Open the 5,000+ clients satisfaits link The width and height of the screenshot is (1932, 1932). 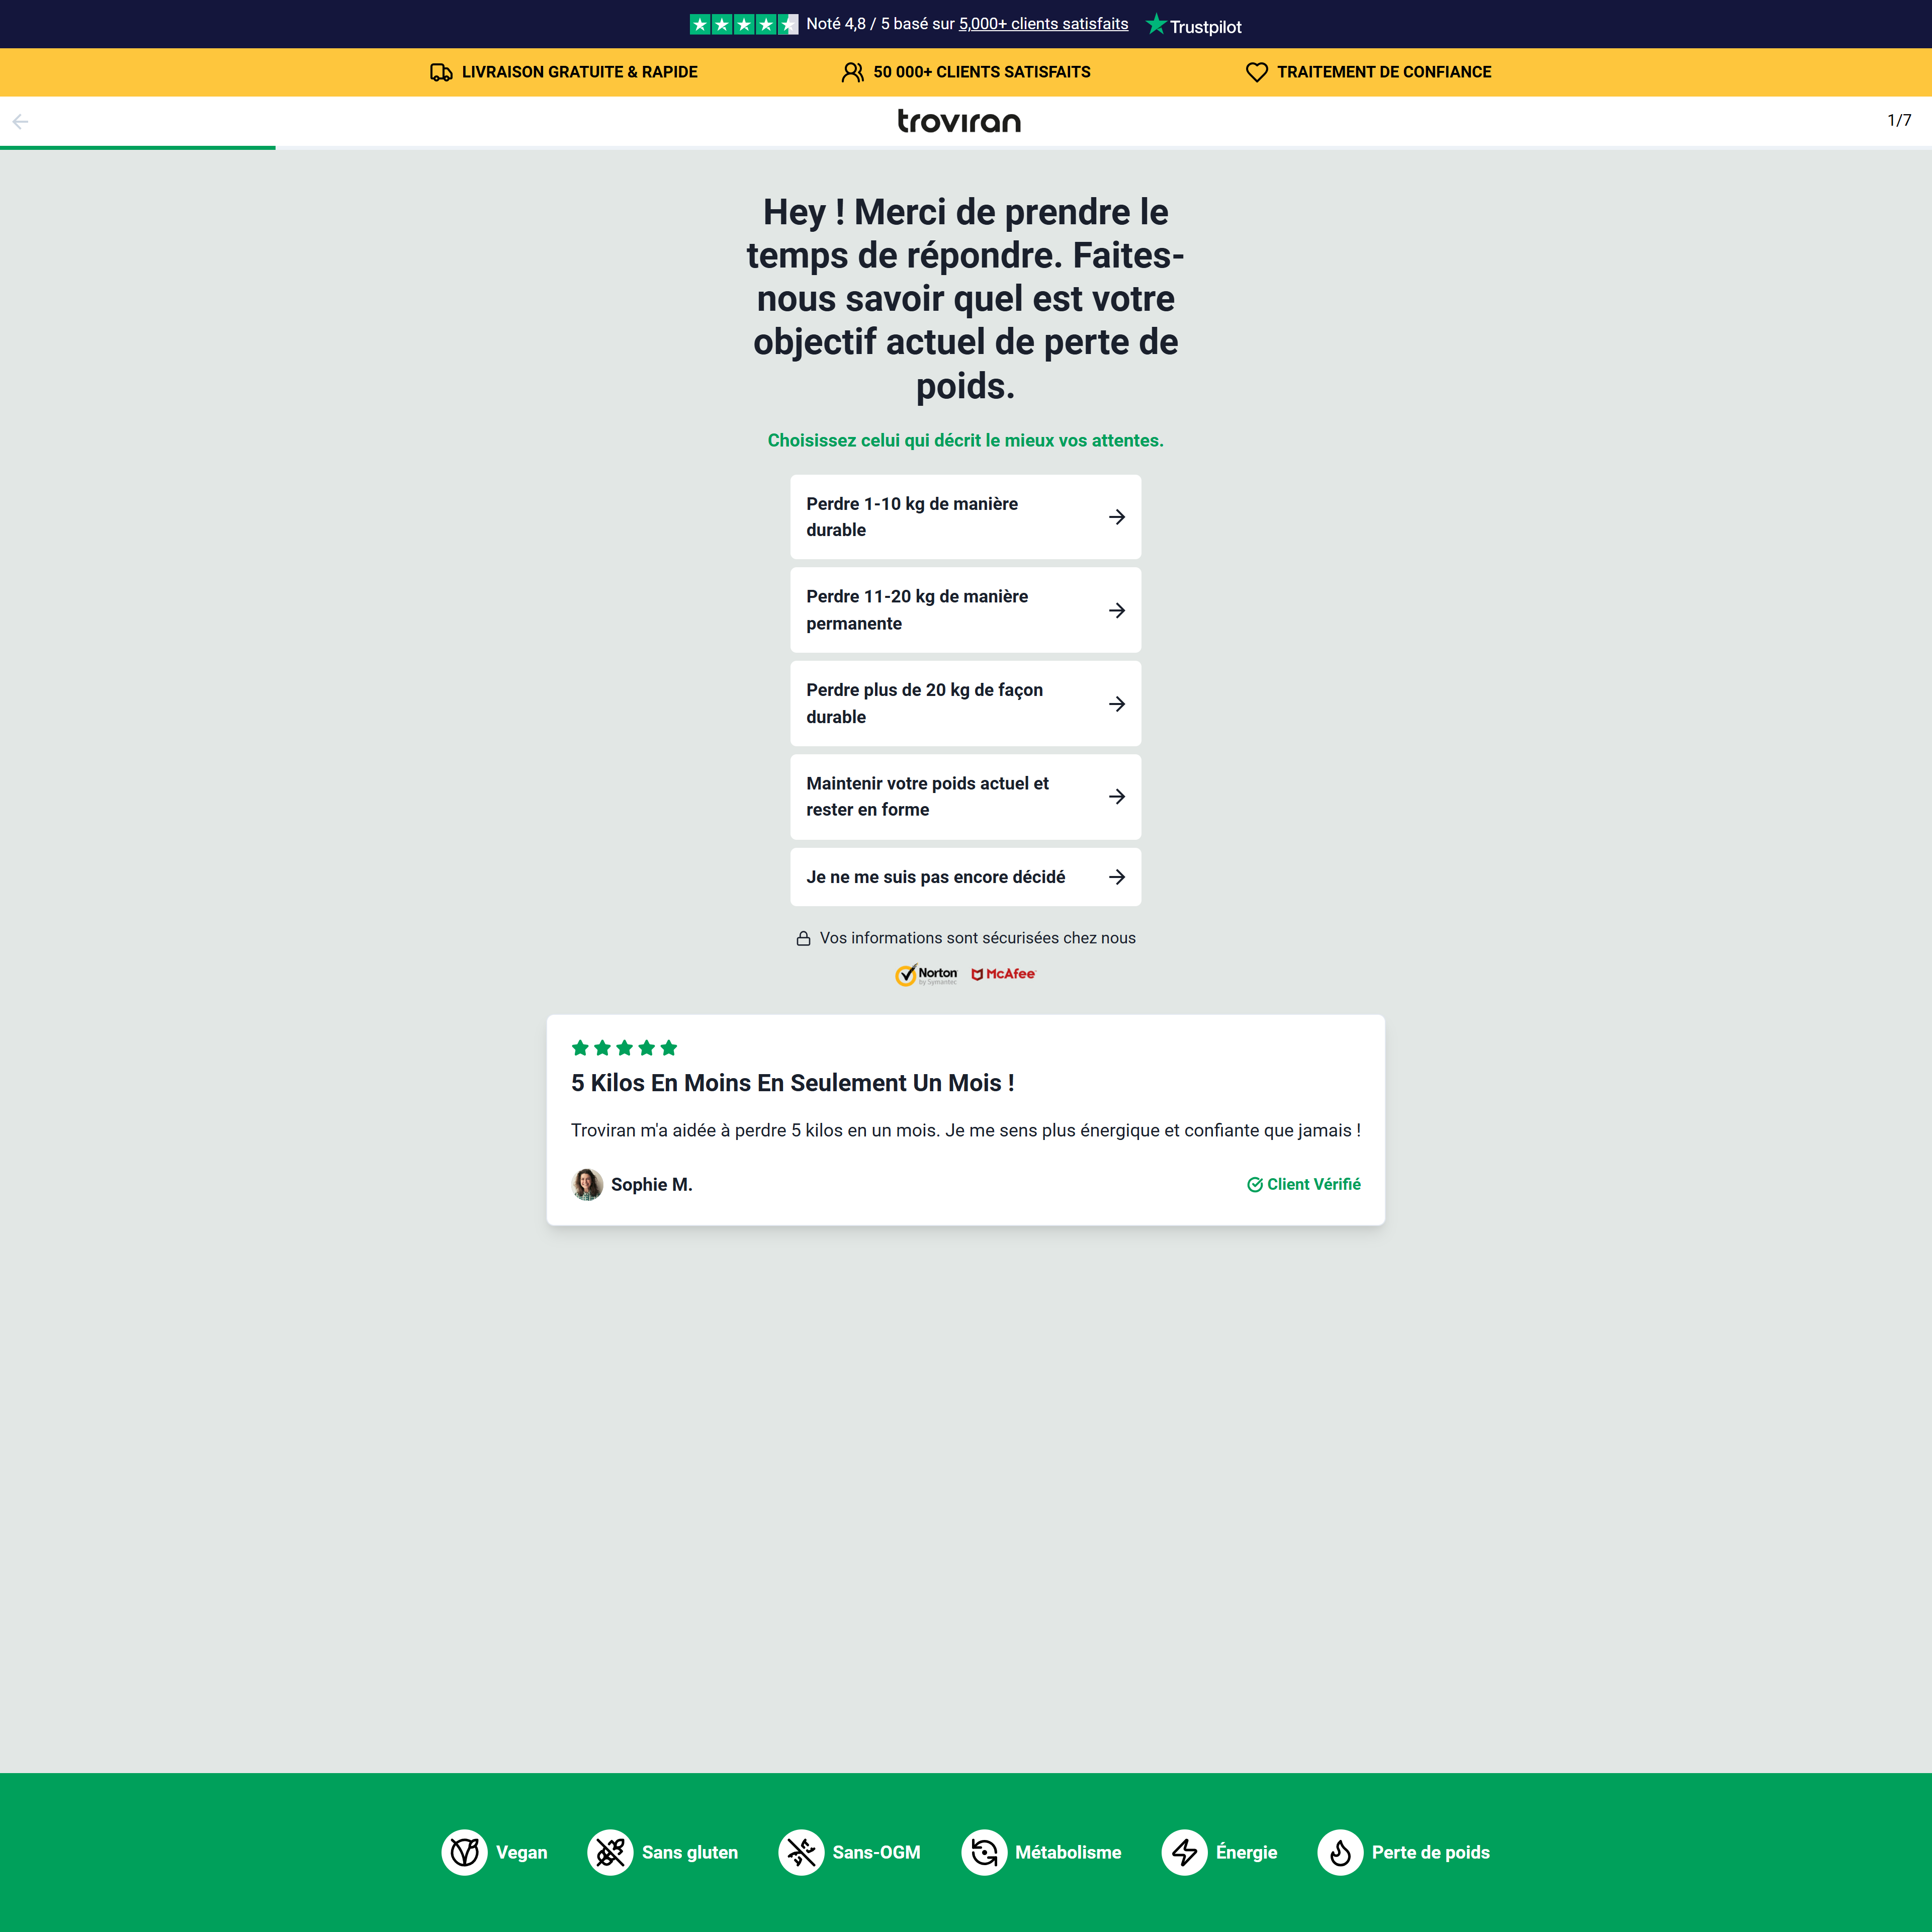[x=1043, y=24]
